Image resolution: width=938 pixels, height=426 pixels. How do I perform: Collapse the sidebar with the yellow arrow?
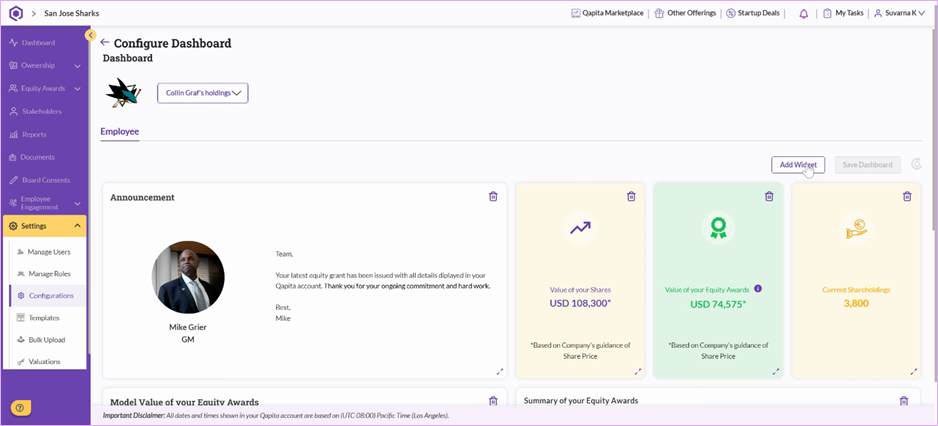tap(91, 35)
